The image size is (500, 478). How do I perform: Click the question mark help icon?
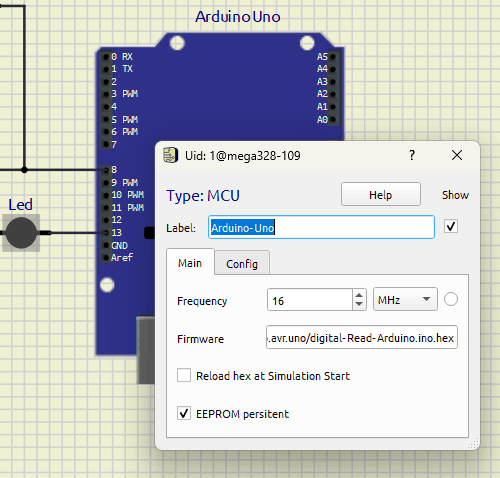click(x=412, y=155)
